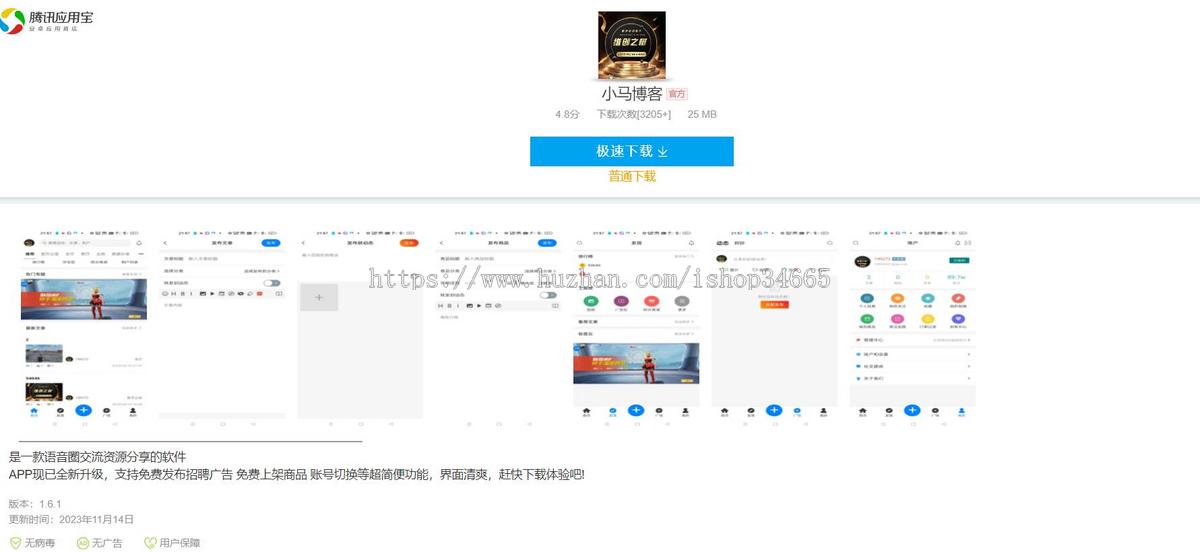Screen dimensions: 1200x552
Task: Click the 更新时间：2023年11月14日 text
Action: click(x=71, y=519)
